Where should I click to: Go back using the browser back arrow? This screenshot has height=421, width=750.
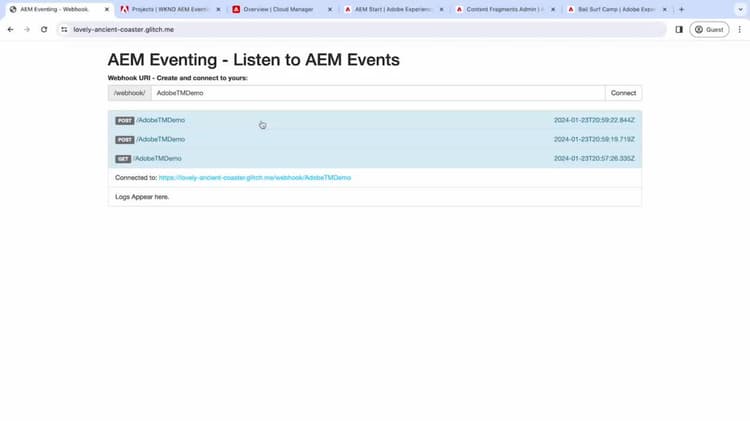click(11, 30)
